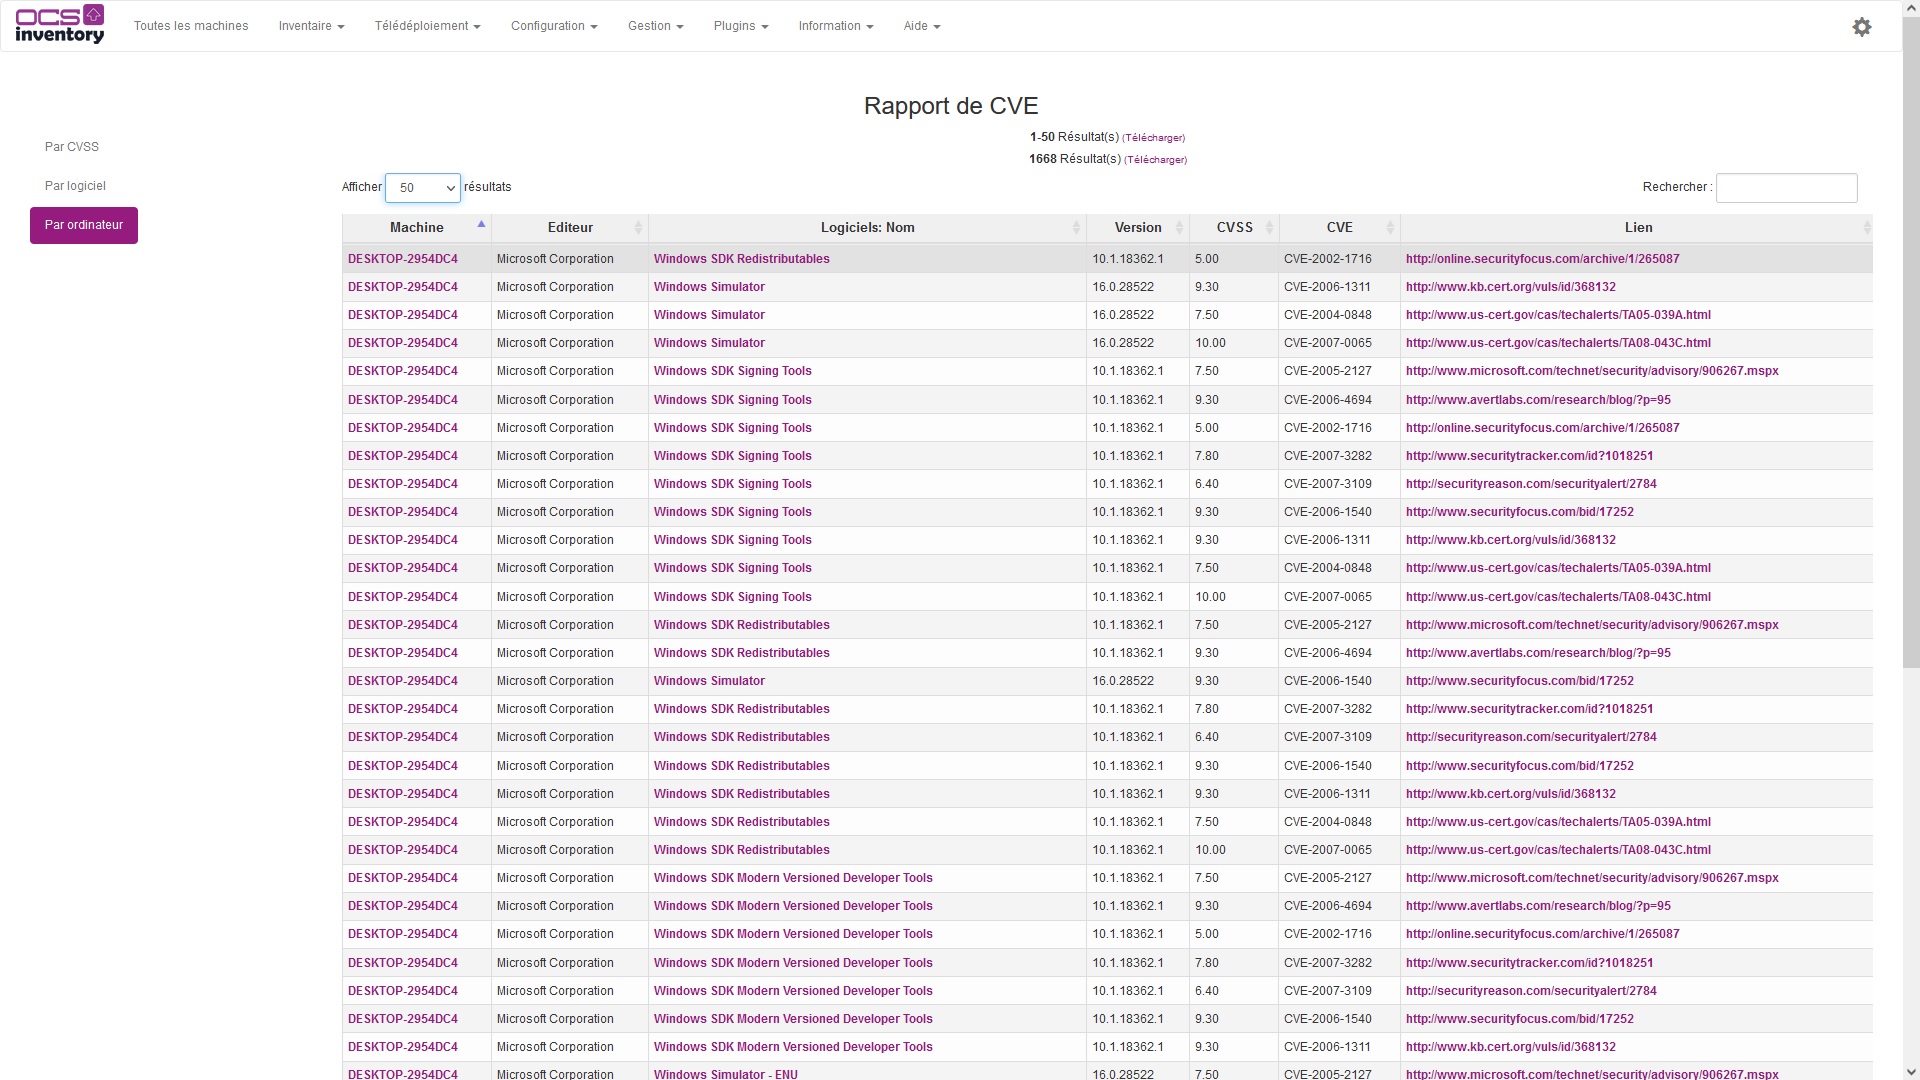The width and height of the screenshot is (1920, 1080).
Task: Sort table by Version column
Action: click(x=1138, y=228)
